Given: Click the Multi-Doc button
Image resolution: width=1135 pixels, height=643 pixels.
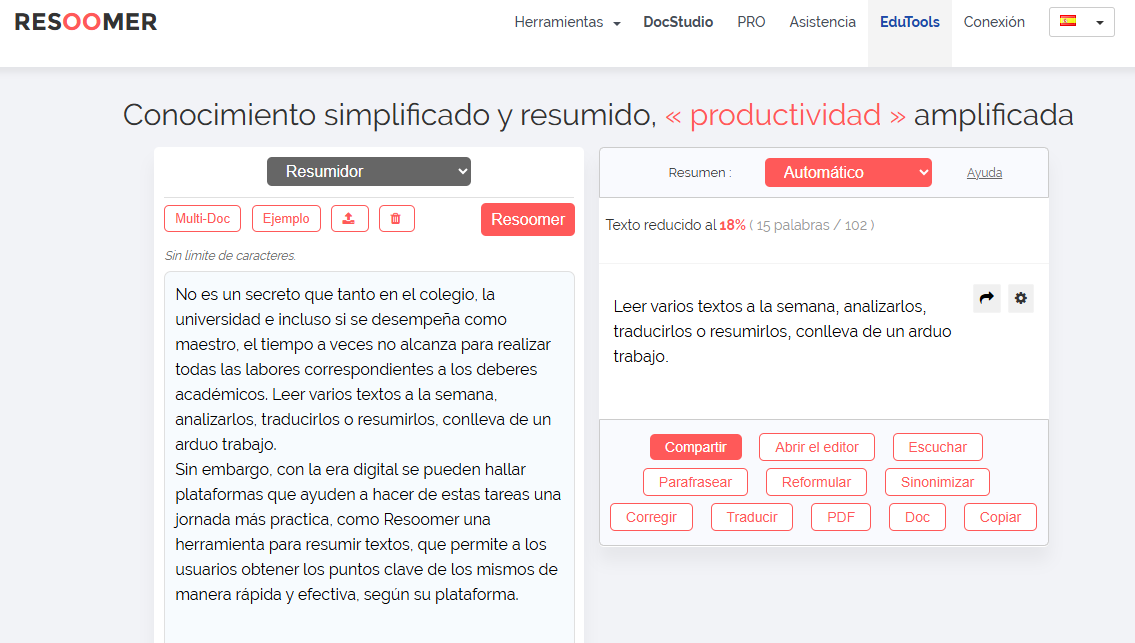Looking at the screenshot, I should [x=203, y=219].
